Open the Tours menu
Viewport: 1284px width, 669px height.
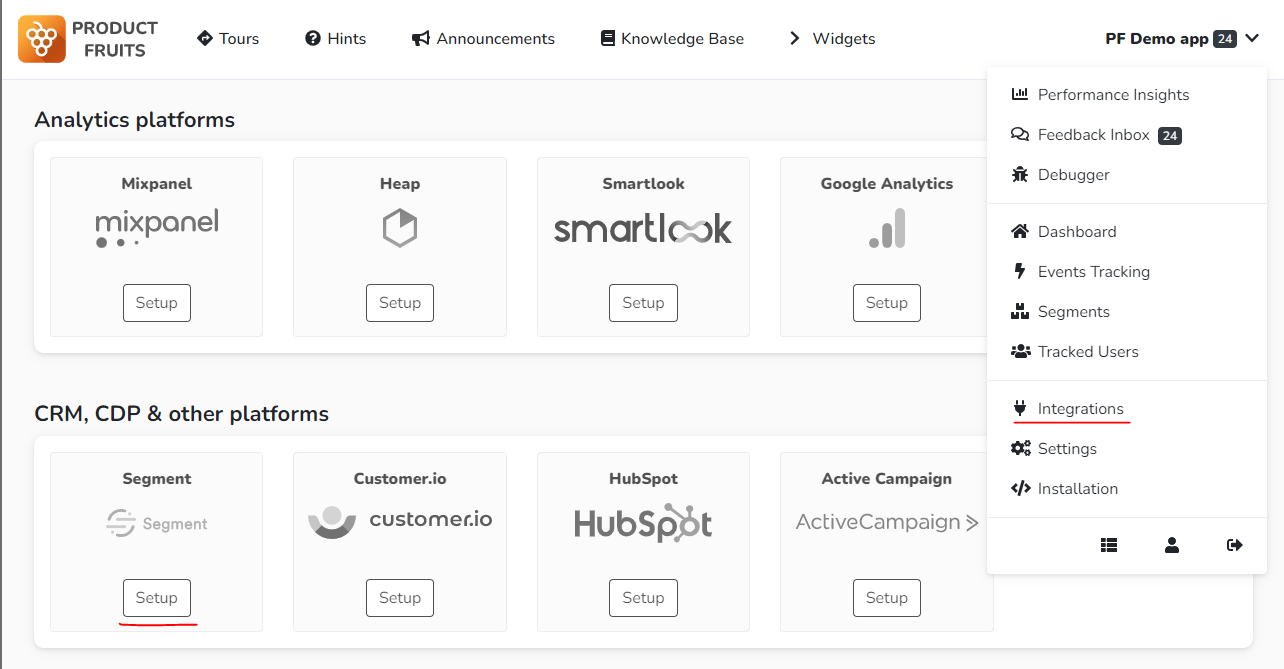tap(228, 38)
